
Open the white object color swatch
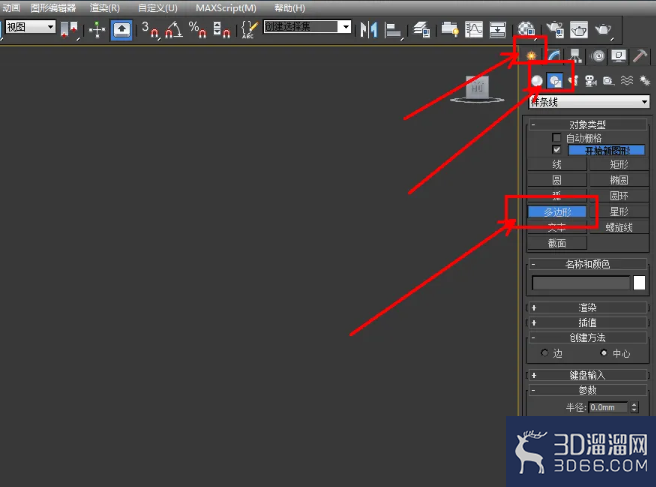click(x=639, y=283)
